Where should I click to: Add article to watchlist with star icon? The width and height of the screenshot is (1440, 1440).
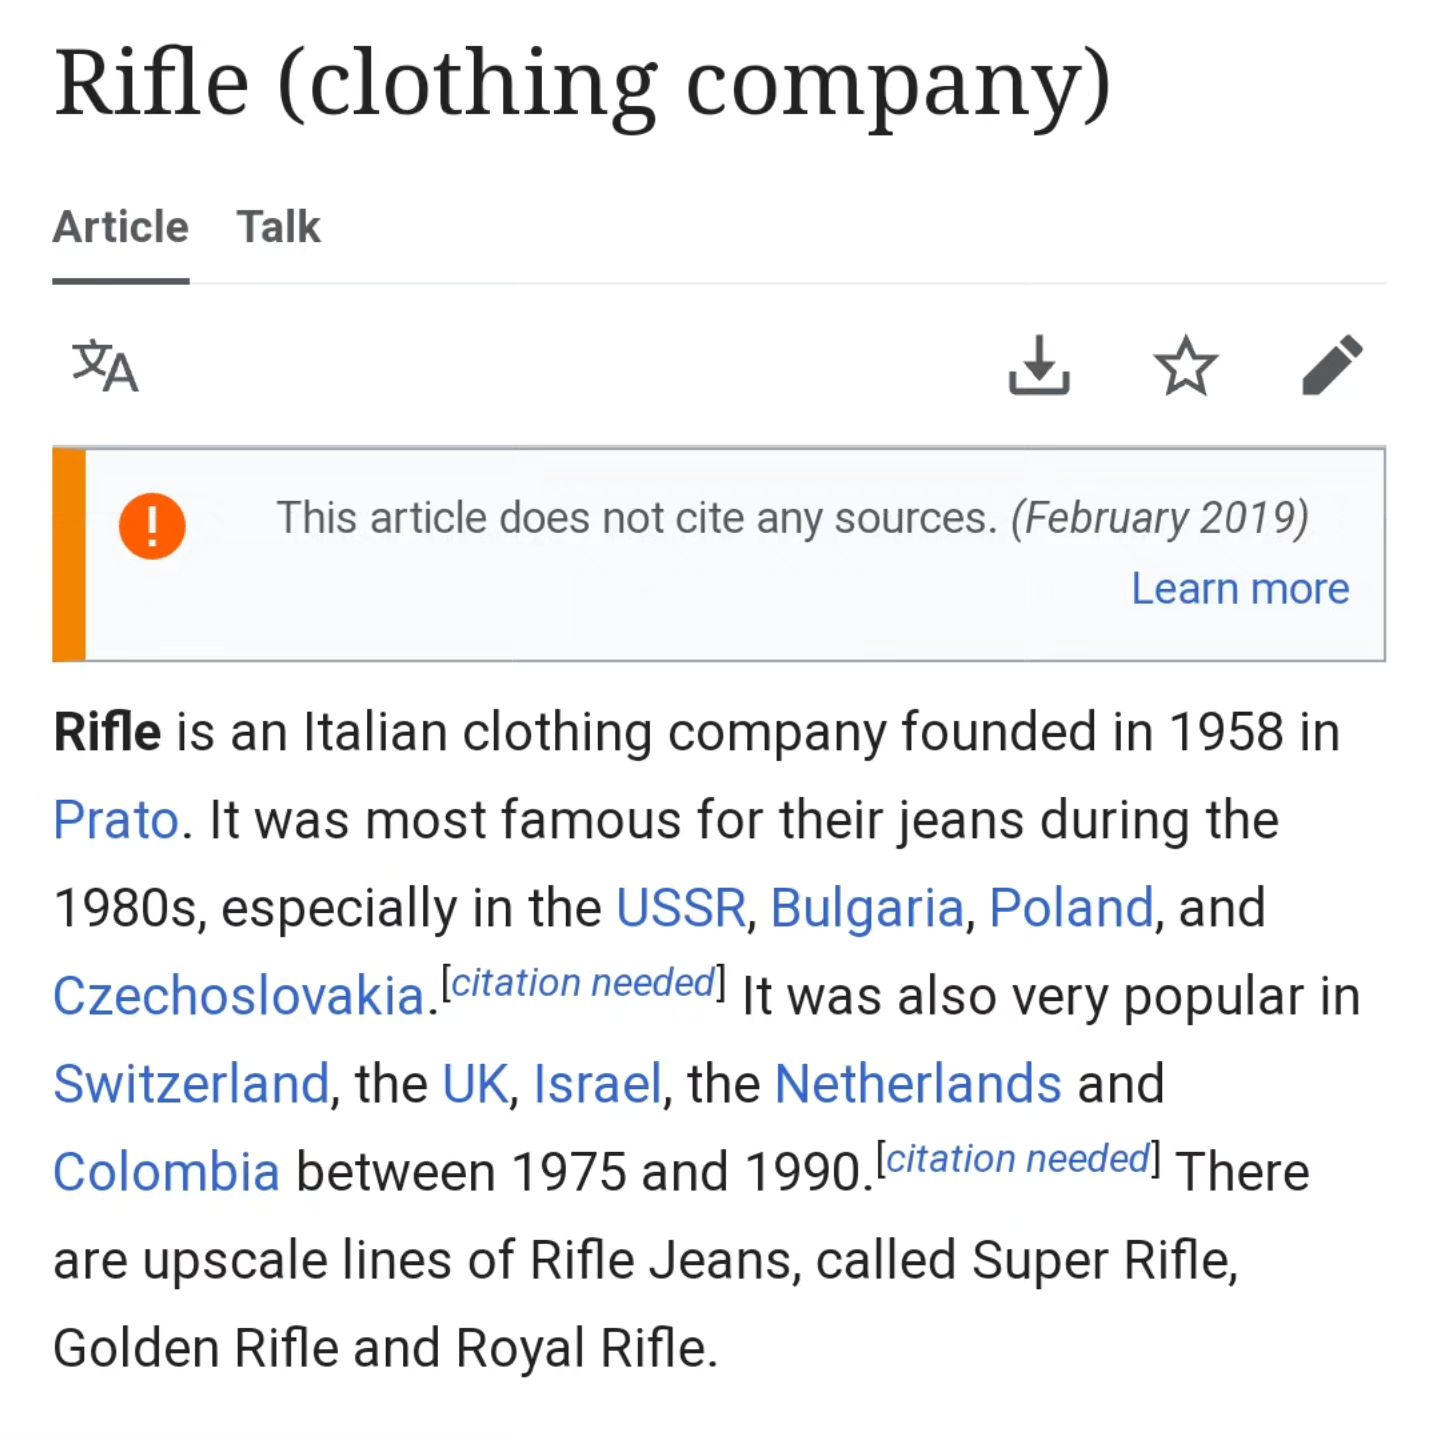[1186, 365]
